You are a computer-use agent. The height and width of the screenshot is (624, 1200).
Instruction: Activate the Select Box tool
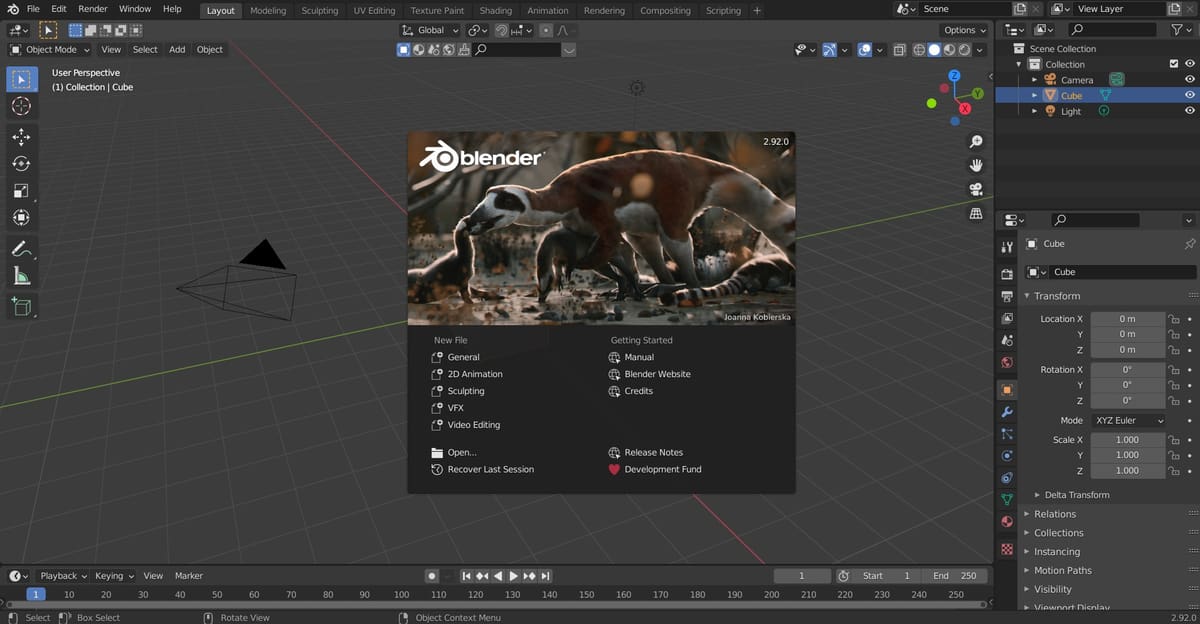21,79
